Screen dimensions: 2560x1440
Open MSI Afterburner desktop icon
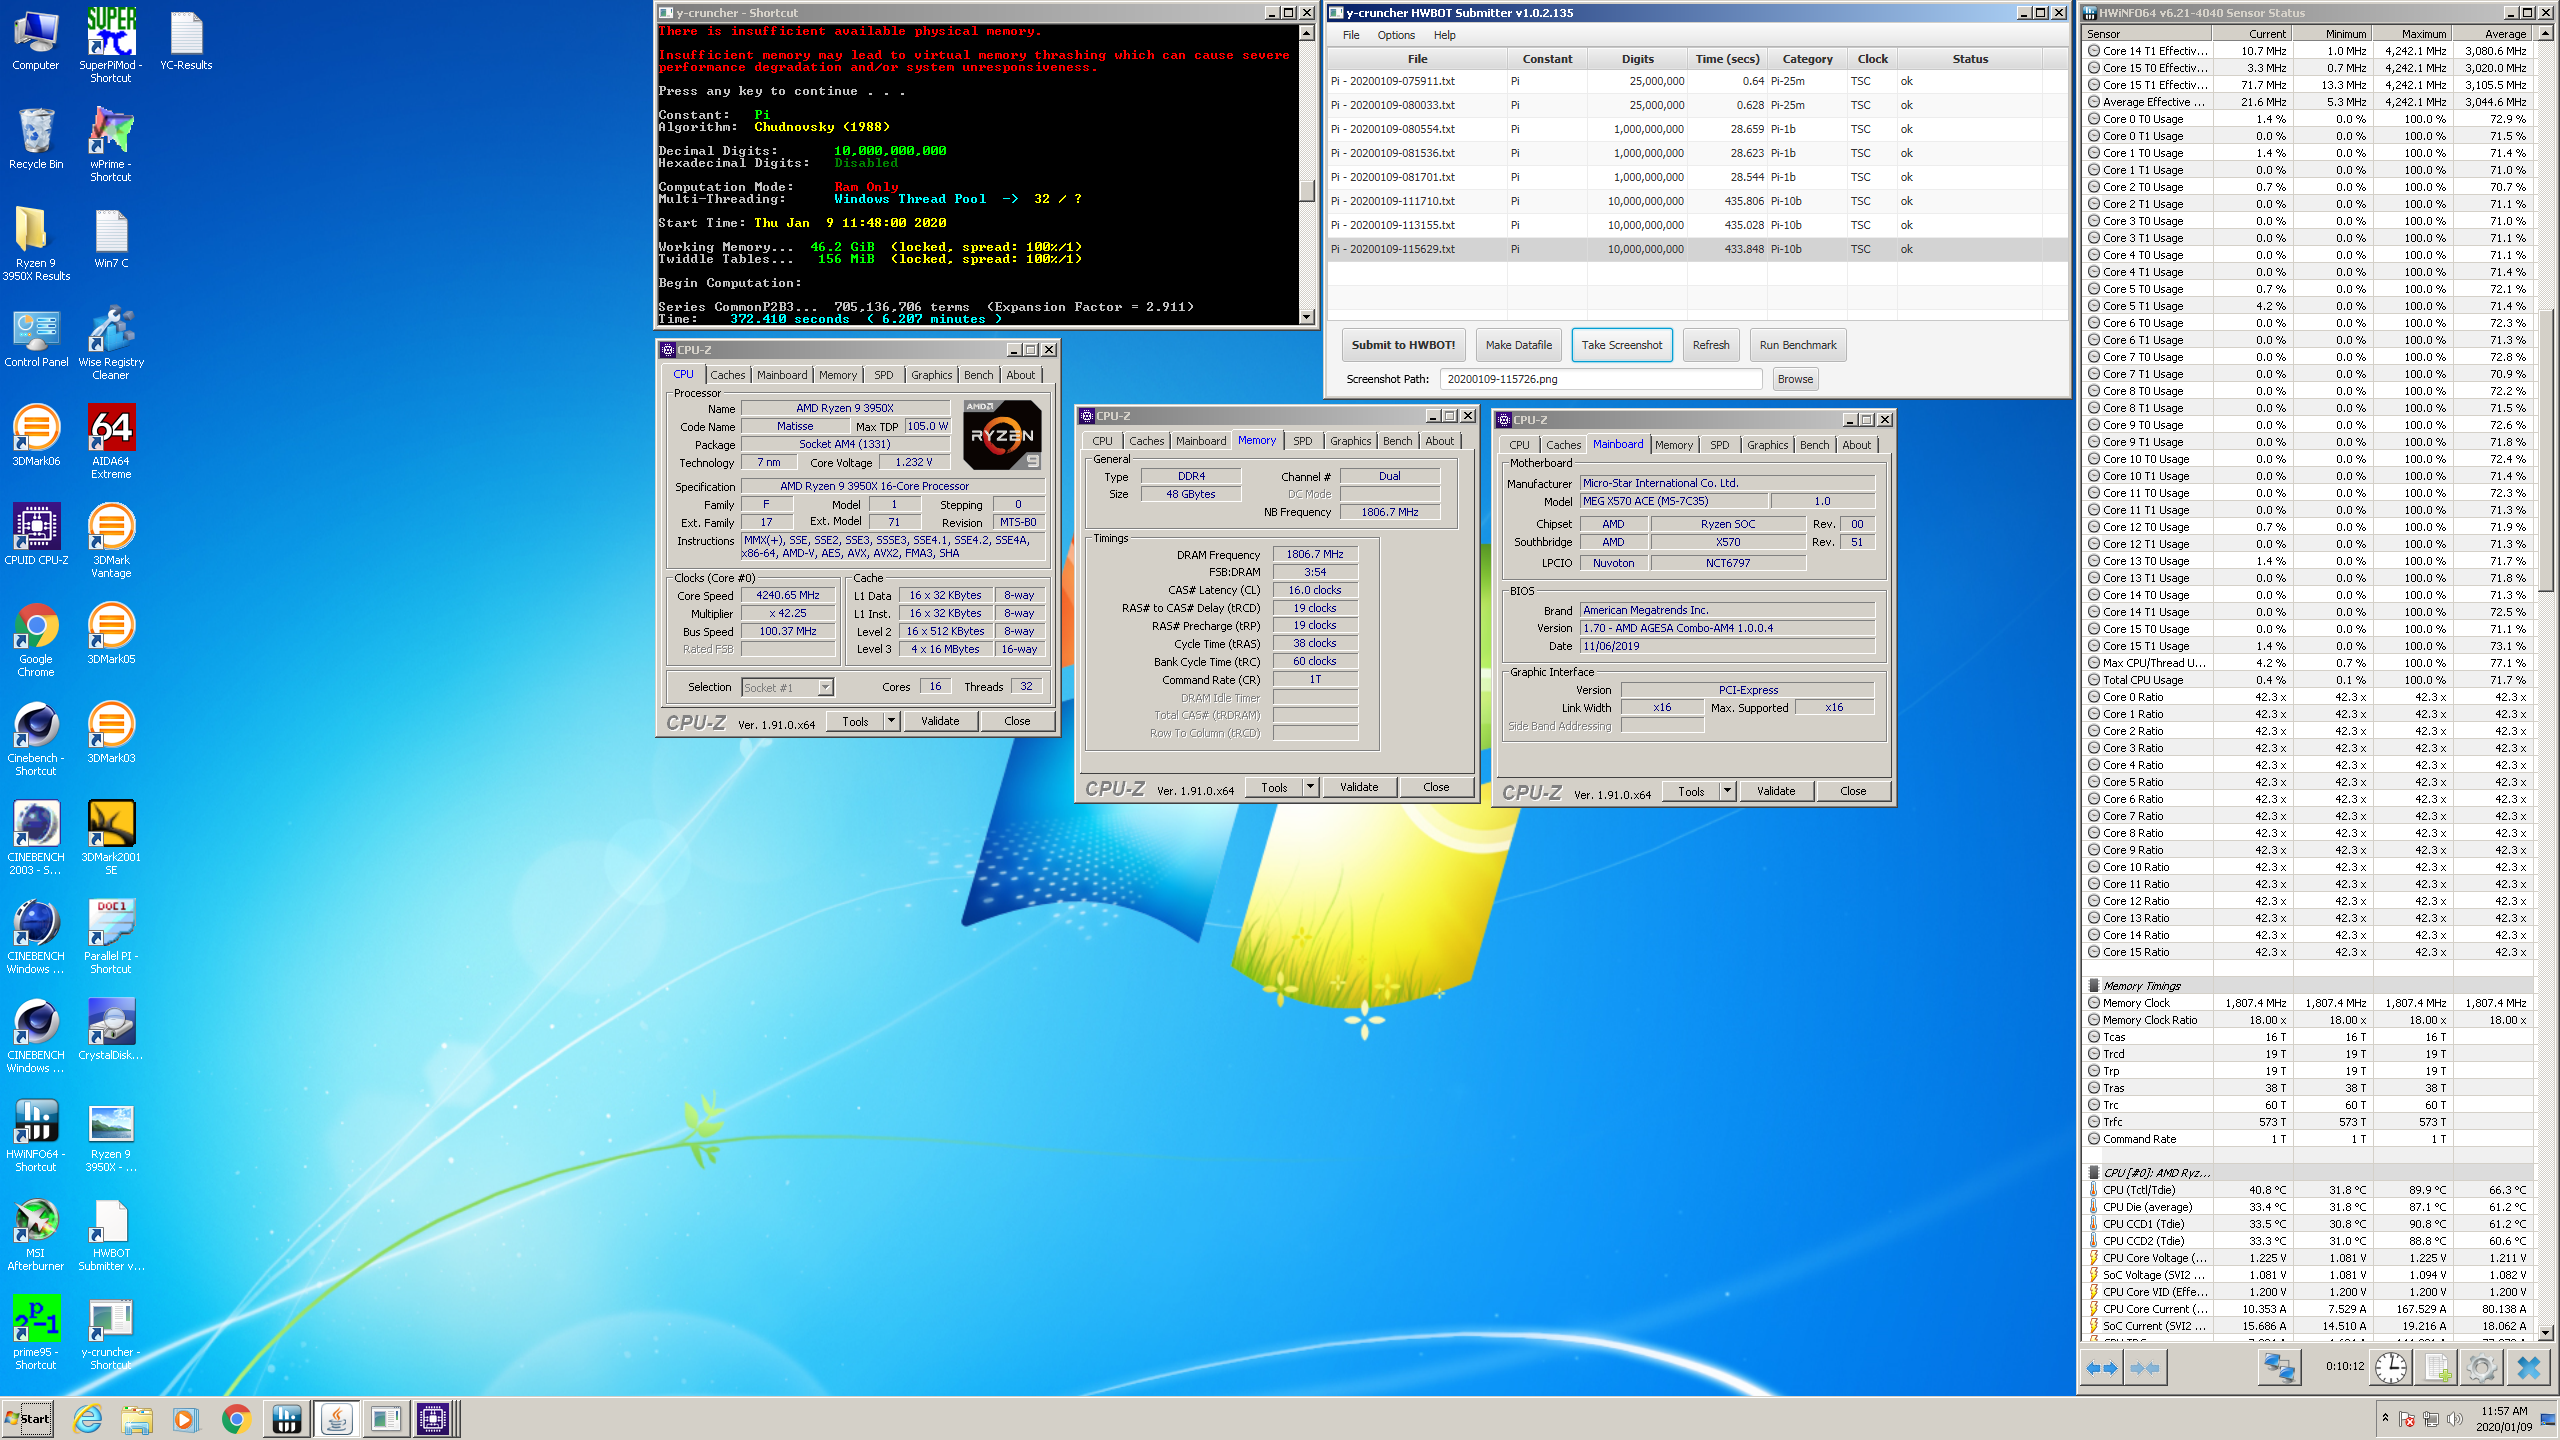coord(36,1235)
